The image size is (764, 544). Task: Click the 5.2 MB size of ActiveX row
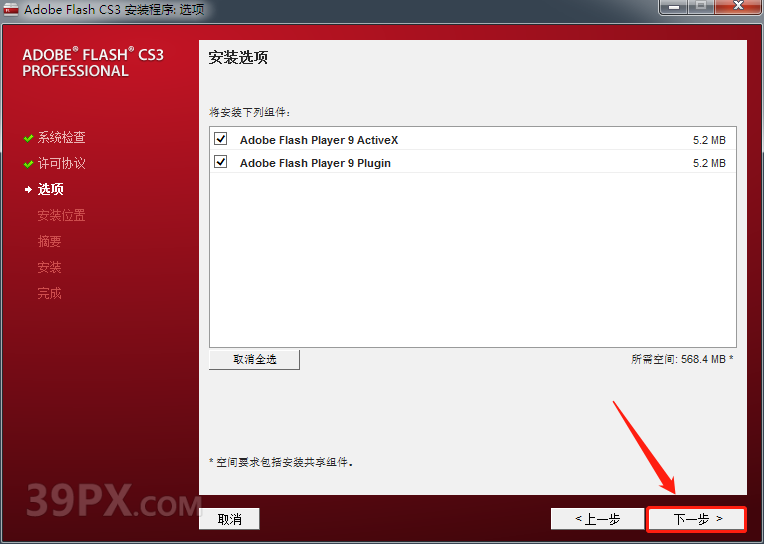tap(709, 140)
